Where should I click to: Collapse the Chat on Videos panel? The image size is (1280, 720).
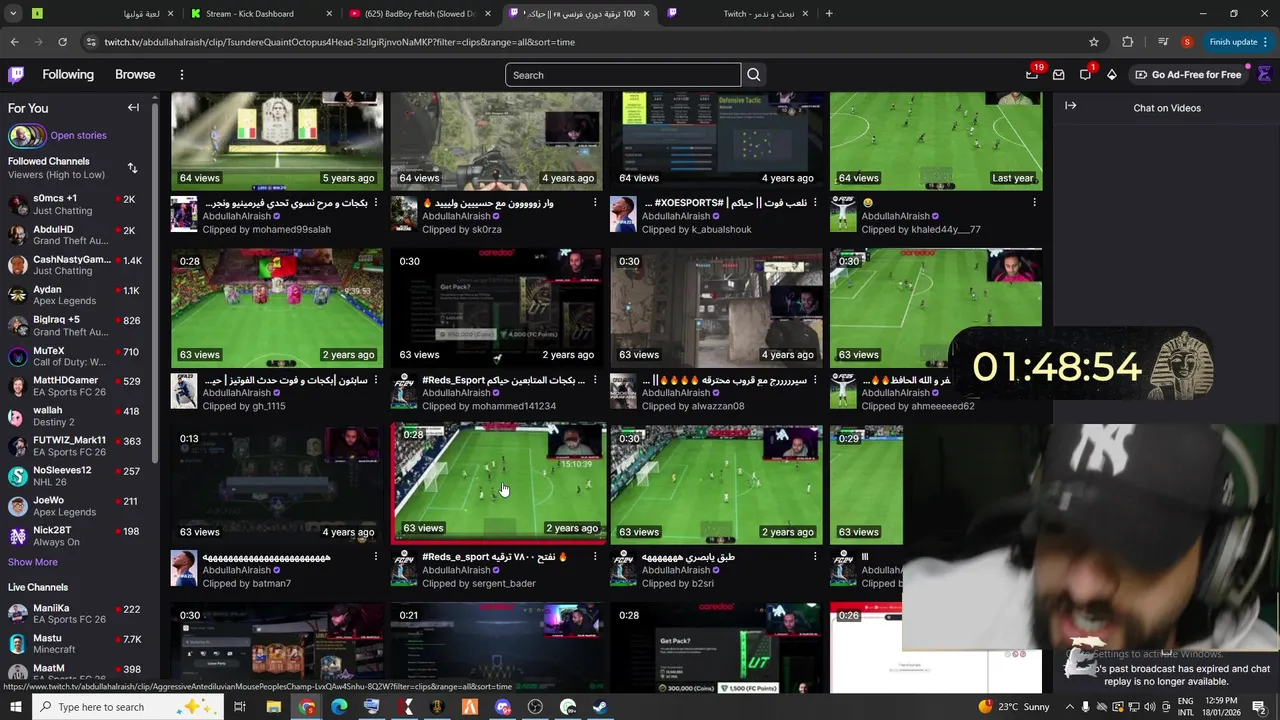pyautogui.click(x=1071, y=106)
